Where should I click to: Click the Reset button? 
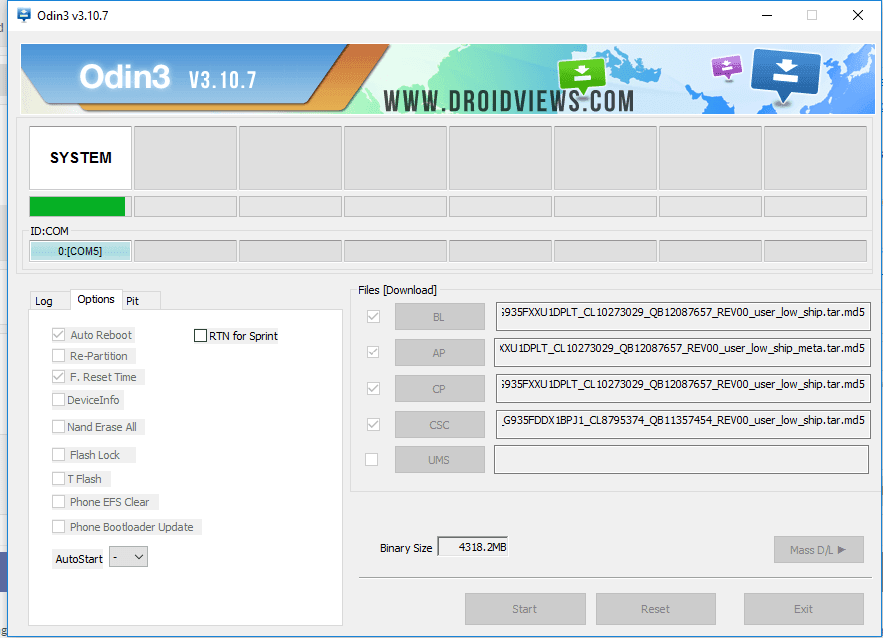click(655, 609)
